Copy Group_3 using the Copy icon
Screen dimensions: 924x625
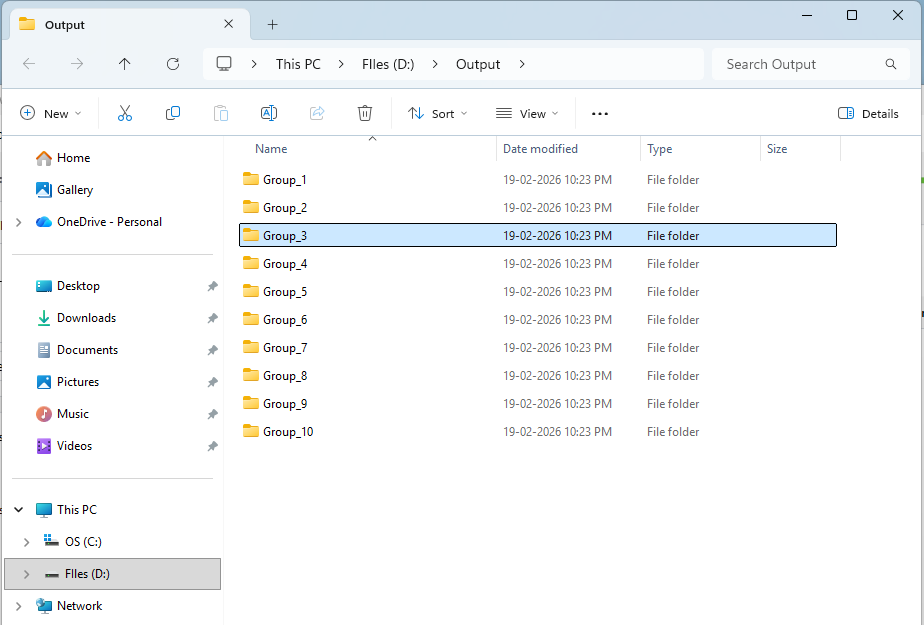[x=172, y=113]
